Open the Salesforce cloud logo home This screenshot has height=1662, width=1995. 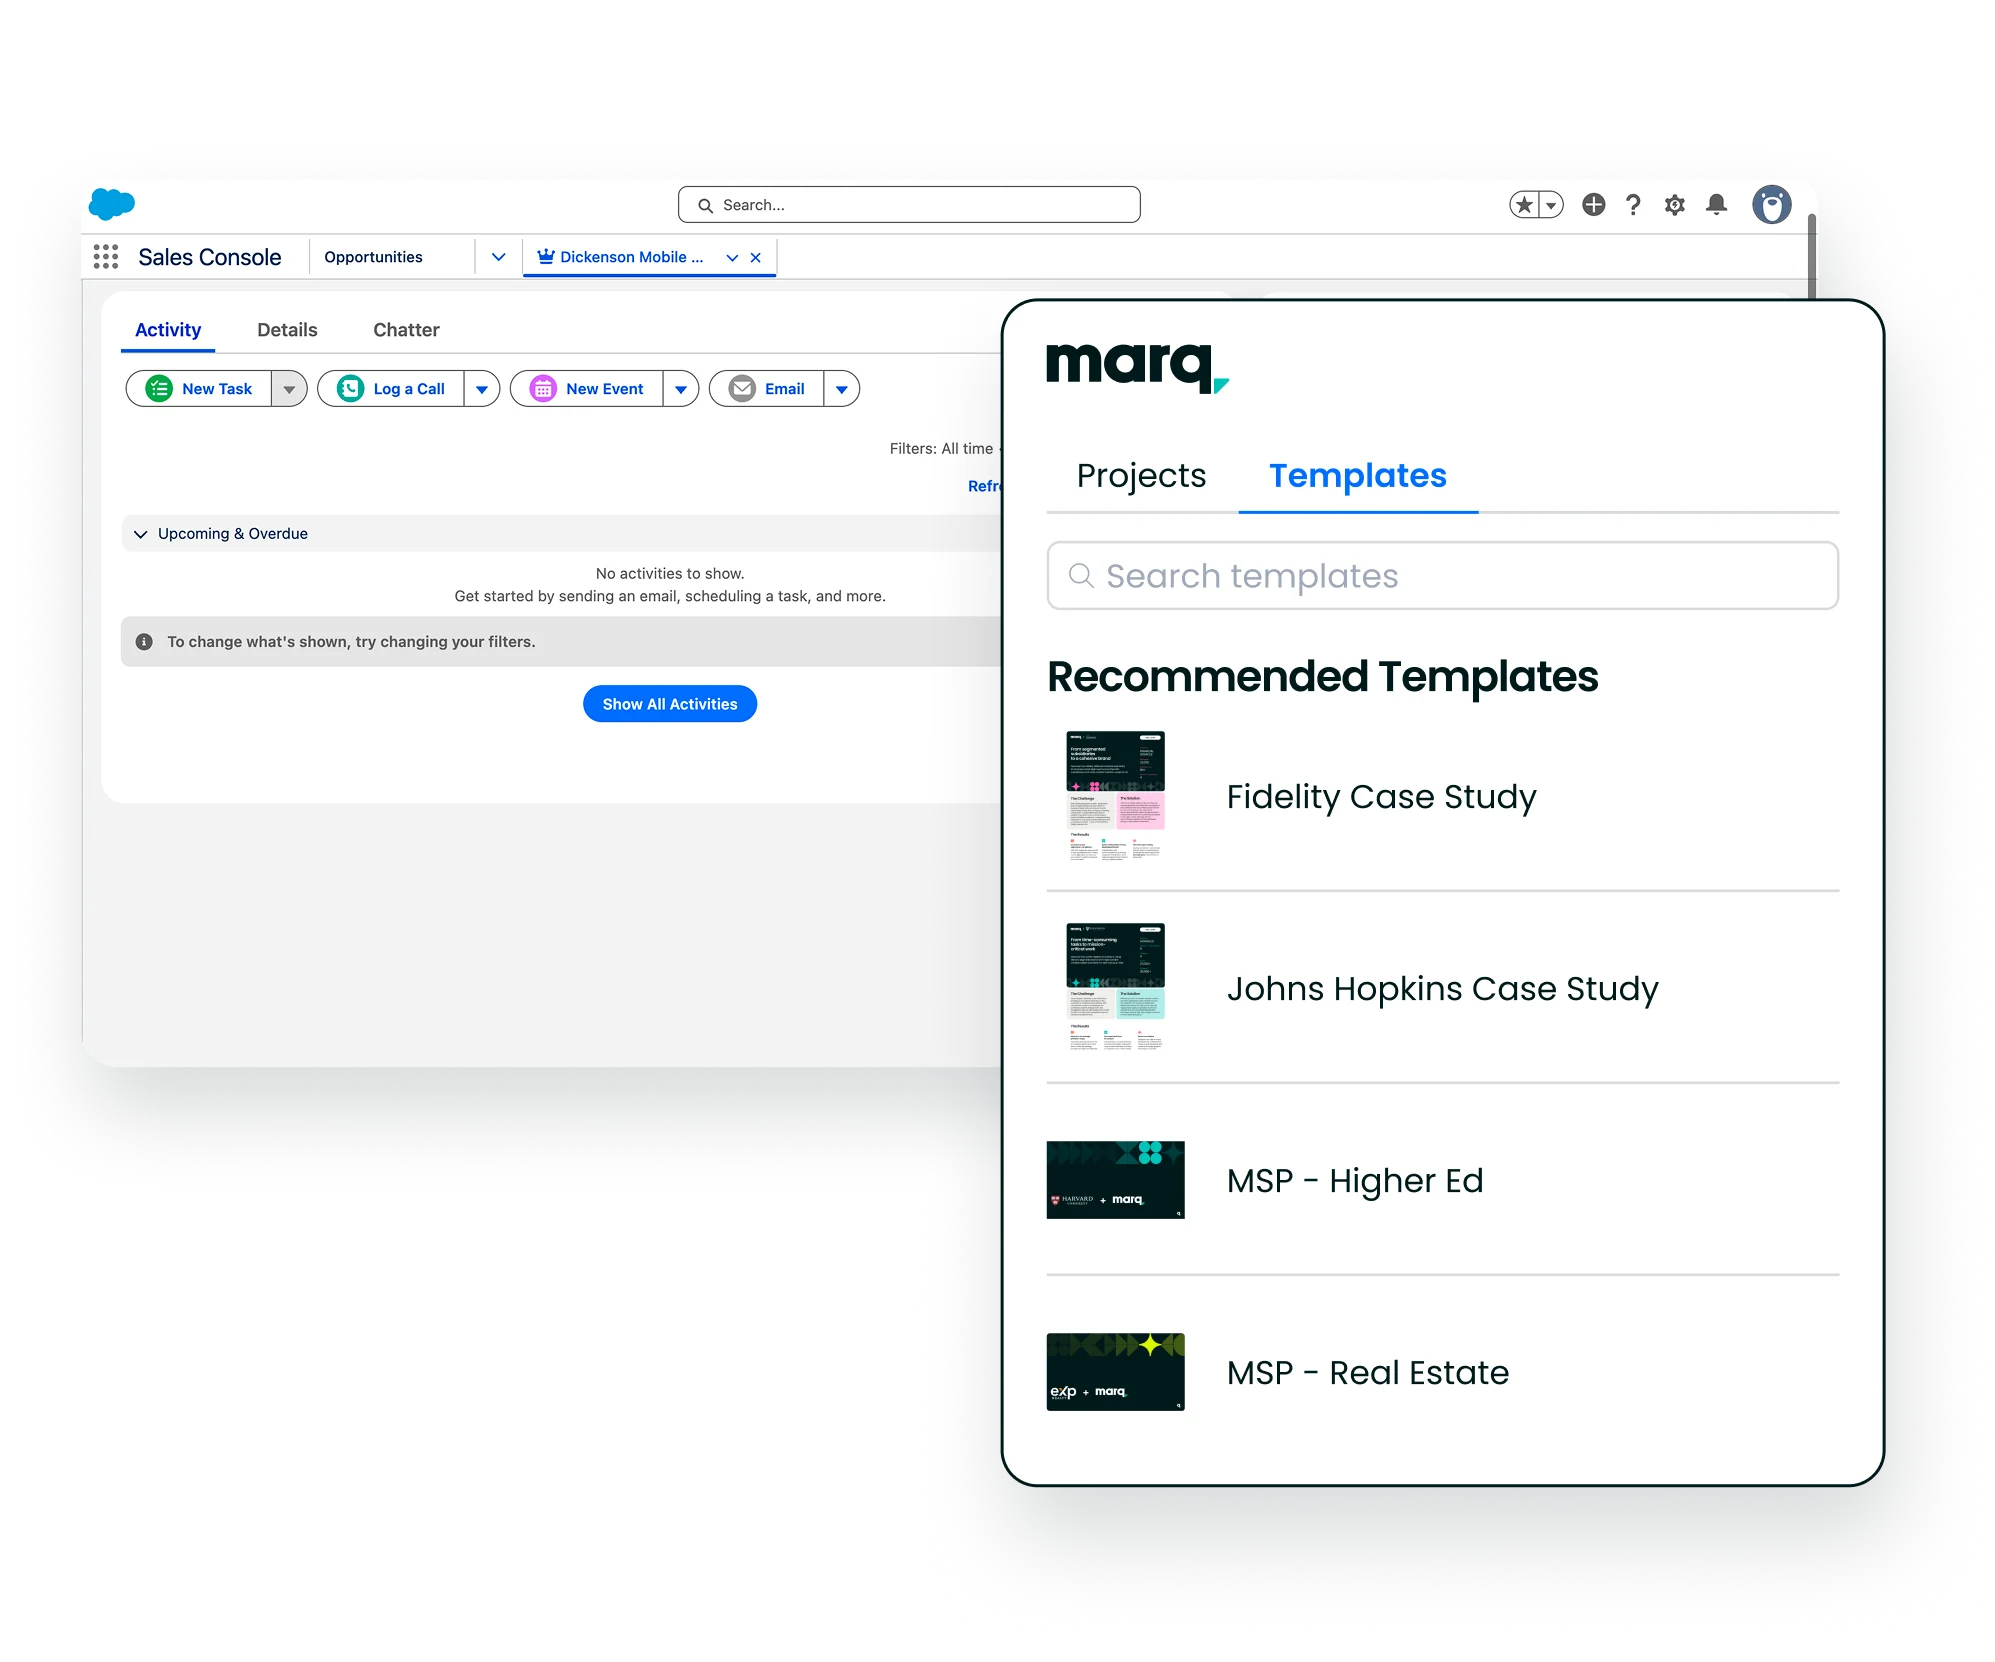tap(111, 203)
